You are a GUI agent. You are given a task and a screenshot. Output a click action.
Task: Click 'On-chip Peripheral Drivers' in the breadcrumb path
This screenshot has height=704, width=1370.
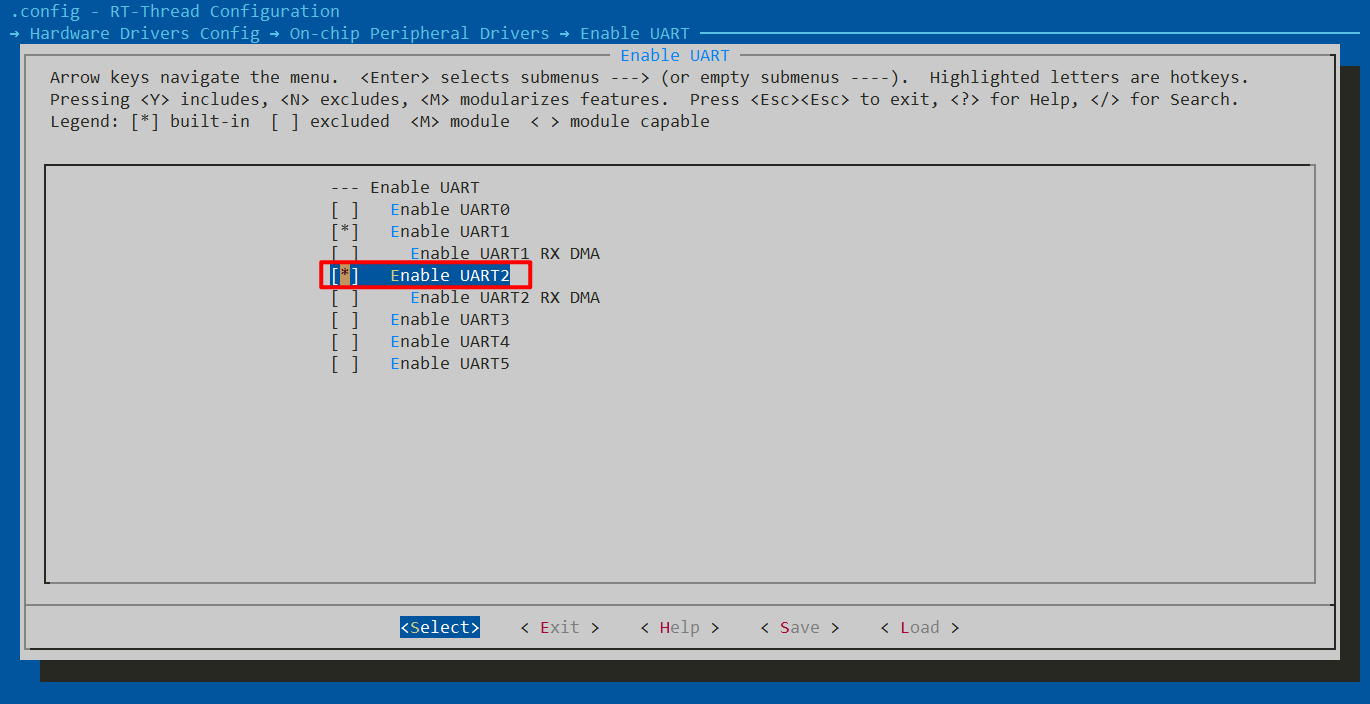point(420,33)
